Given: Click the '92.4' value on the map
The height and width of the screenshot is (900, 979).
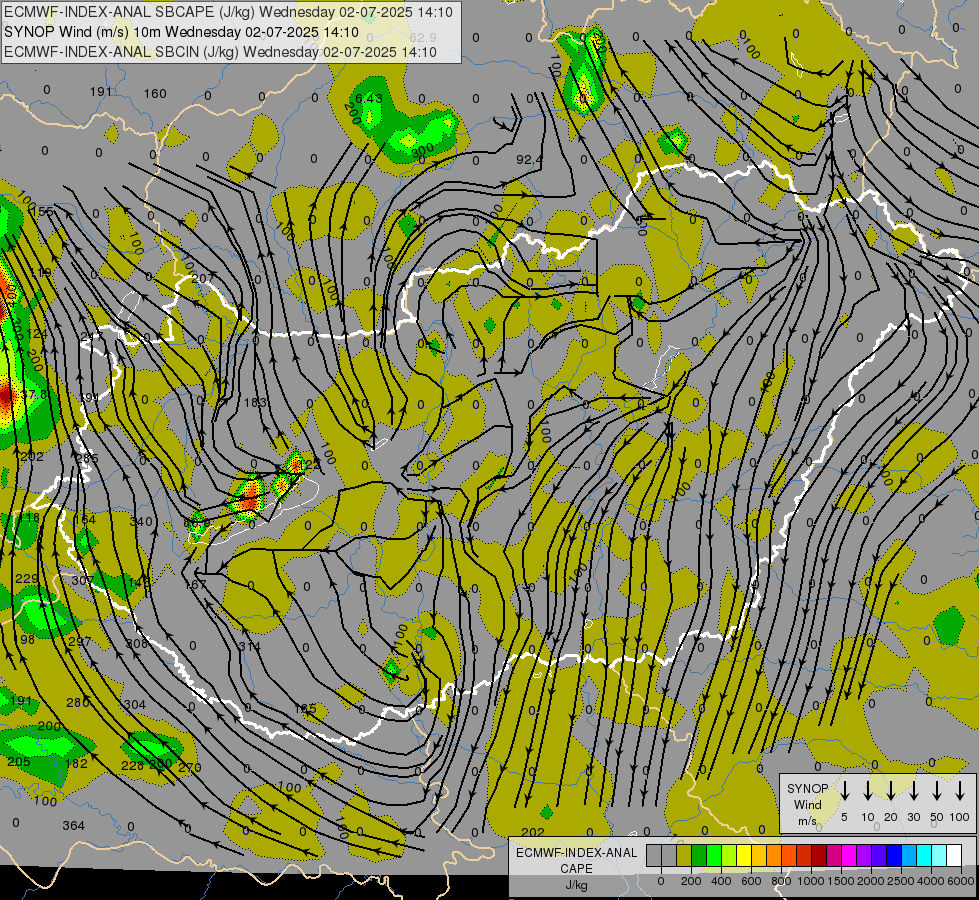Looking at the screenshot, I should point(529,160).
